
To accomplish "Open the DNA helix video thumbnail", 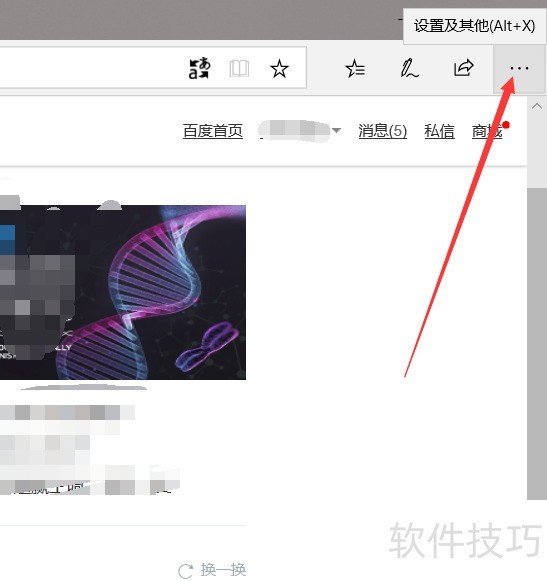I will tap(123, 292).
